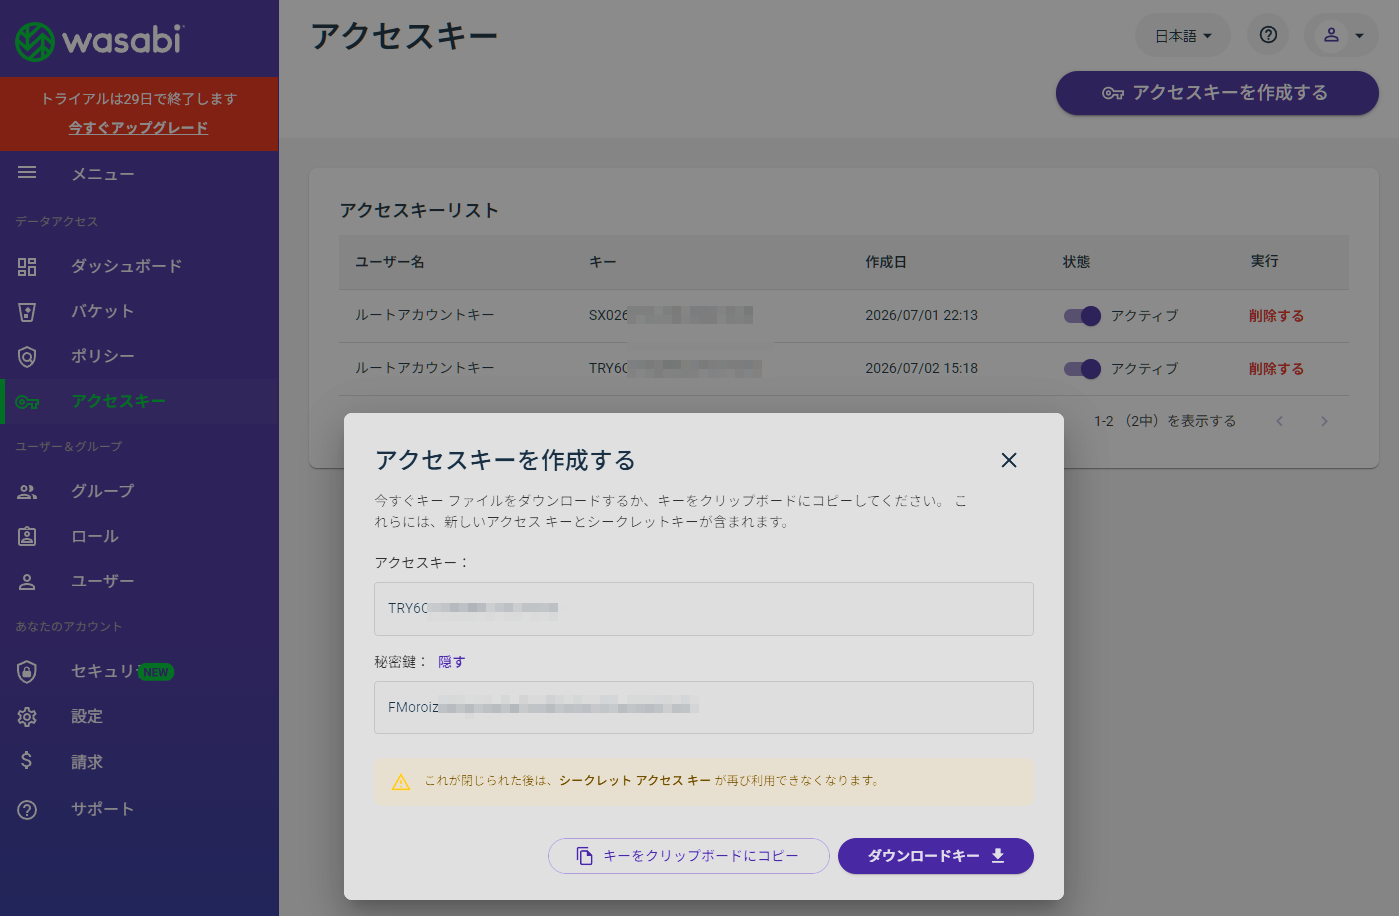Open ダッシュボード dashboard icon
This screenshot has width=1399, height=916.
pyautogui.click(x=27, y=266)
